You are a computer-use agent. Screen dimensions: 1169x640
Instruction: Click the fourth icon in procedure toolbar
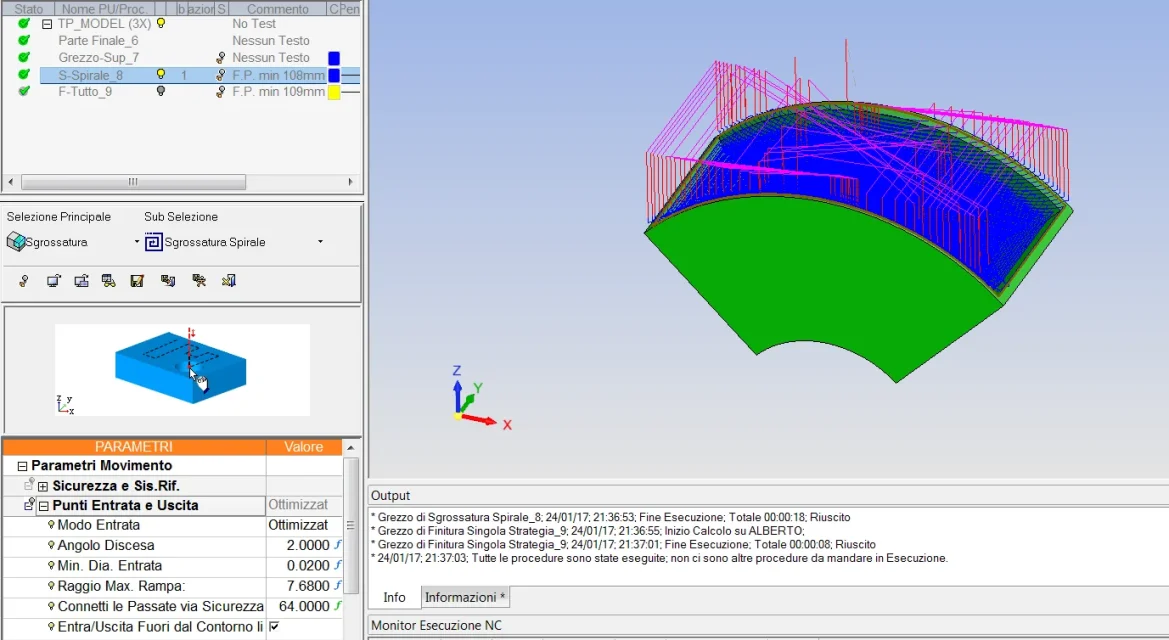109,280
